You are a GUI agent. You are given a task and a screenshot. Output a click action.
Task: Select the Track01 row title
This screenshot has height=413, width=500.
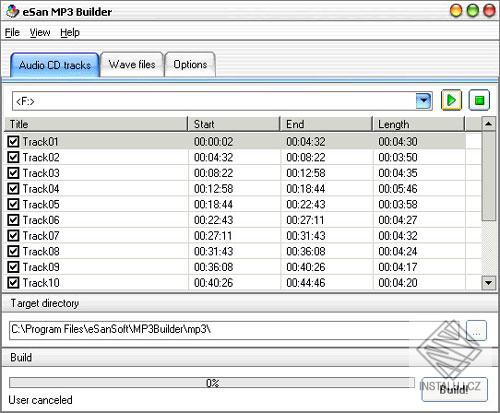tap(40, 142)
